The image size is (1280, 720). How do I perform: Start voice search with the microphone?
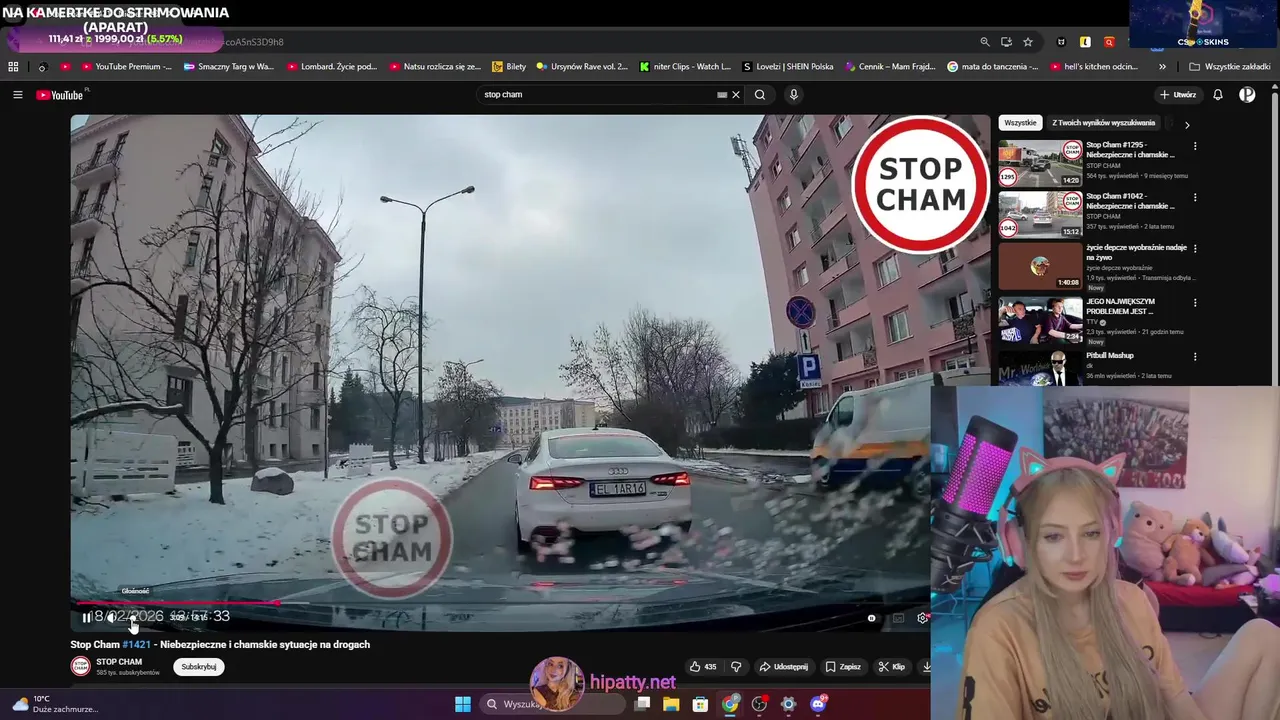coord(793,95)
